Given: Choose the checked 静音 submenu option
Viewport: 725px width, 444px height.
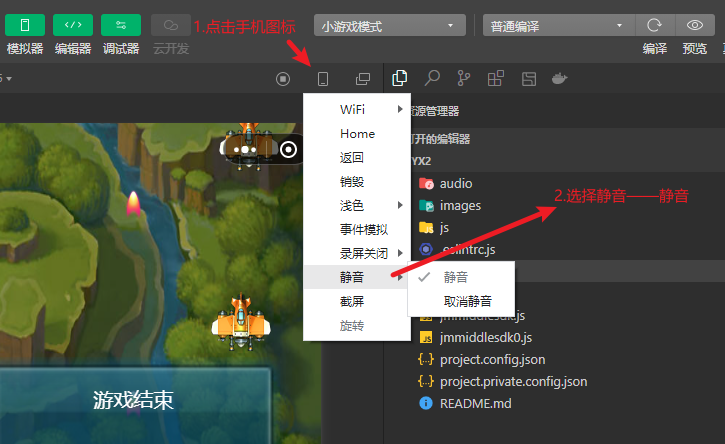Looking at the screenshot, I should [461, 277].
